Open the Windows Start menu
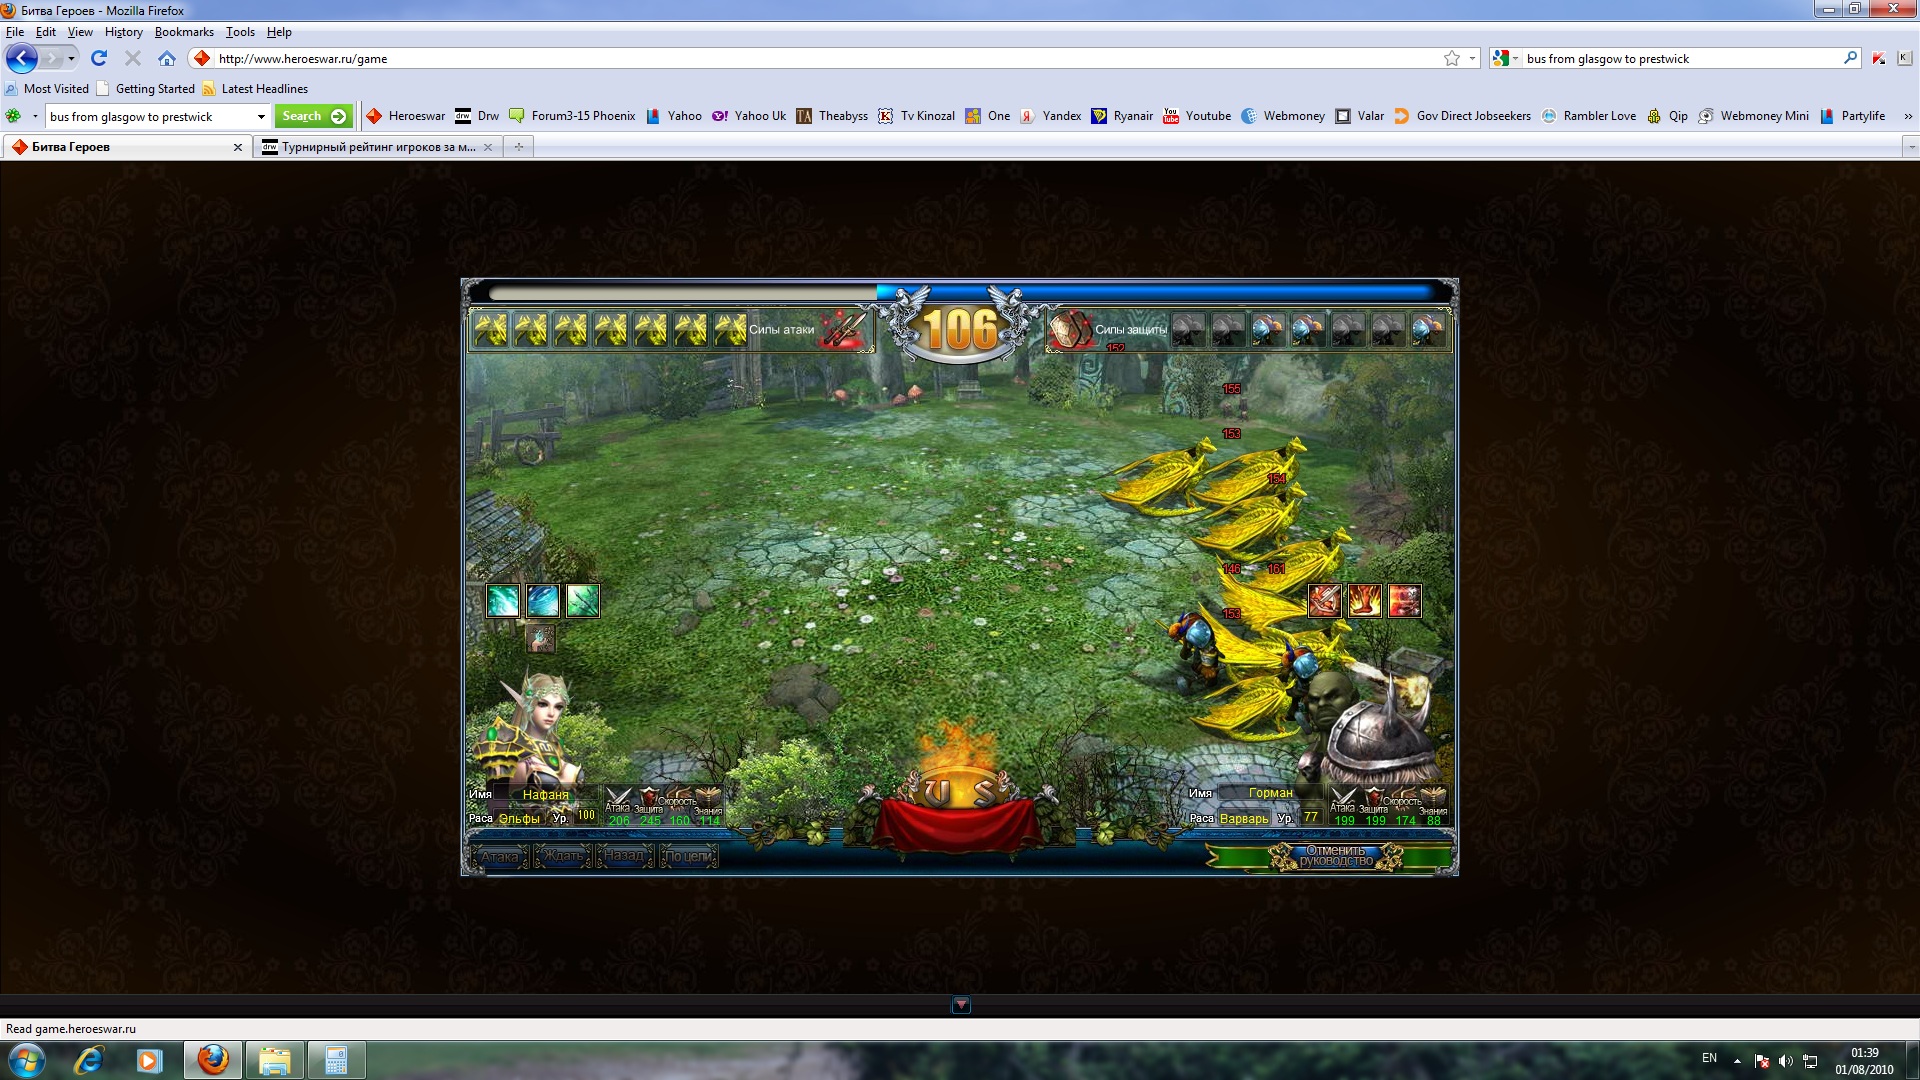This screenshot has height=1080, width=1920. tap(26, 1060)
